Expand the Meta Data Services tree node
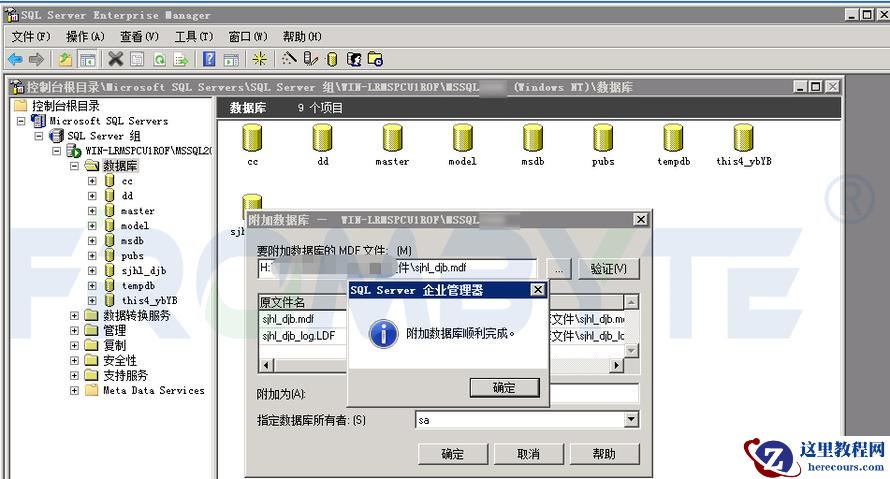Screen dimensions: 890x479 coord(74,390)
